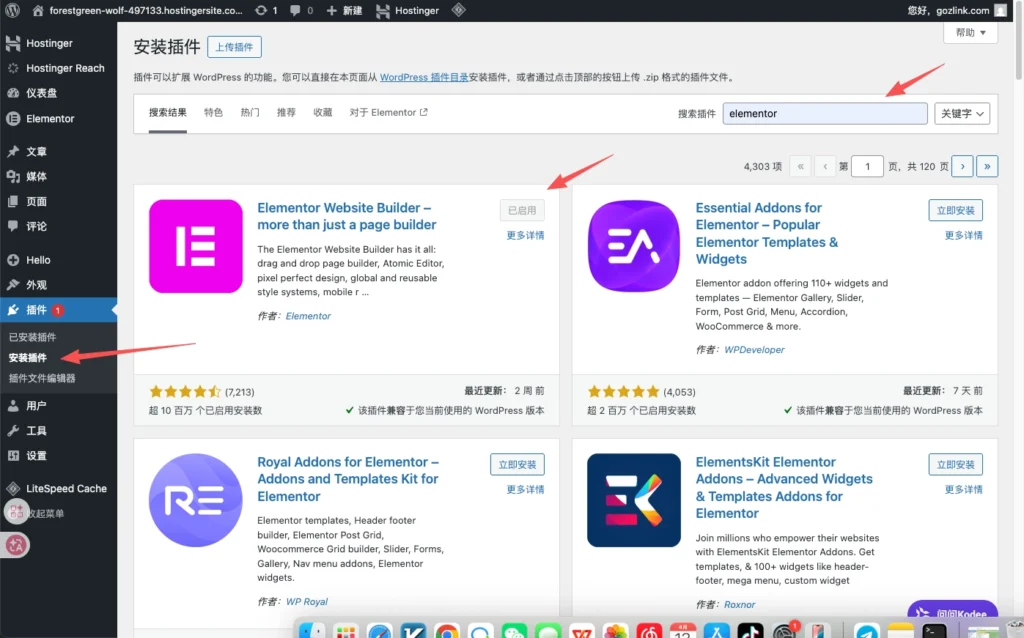View 更多详情 for Essential Addons
Screen dimensions: 1024x638
[963, 235]
